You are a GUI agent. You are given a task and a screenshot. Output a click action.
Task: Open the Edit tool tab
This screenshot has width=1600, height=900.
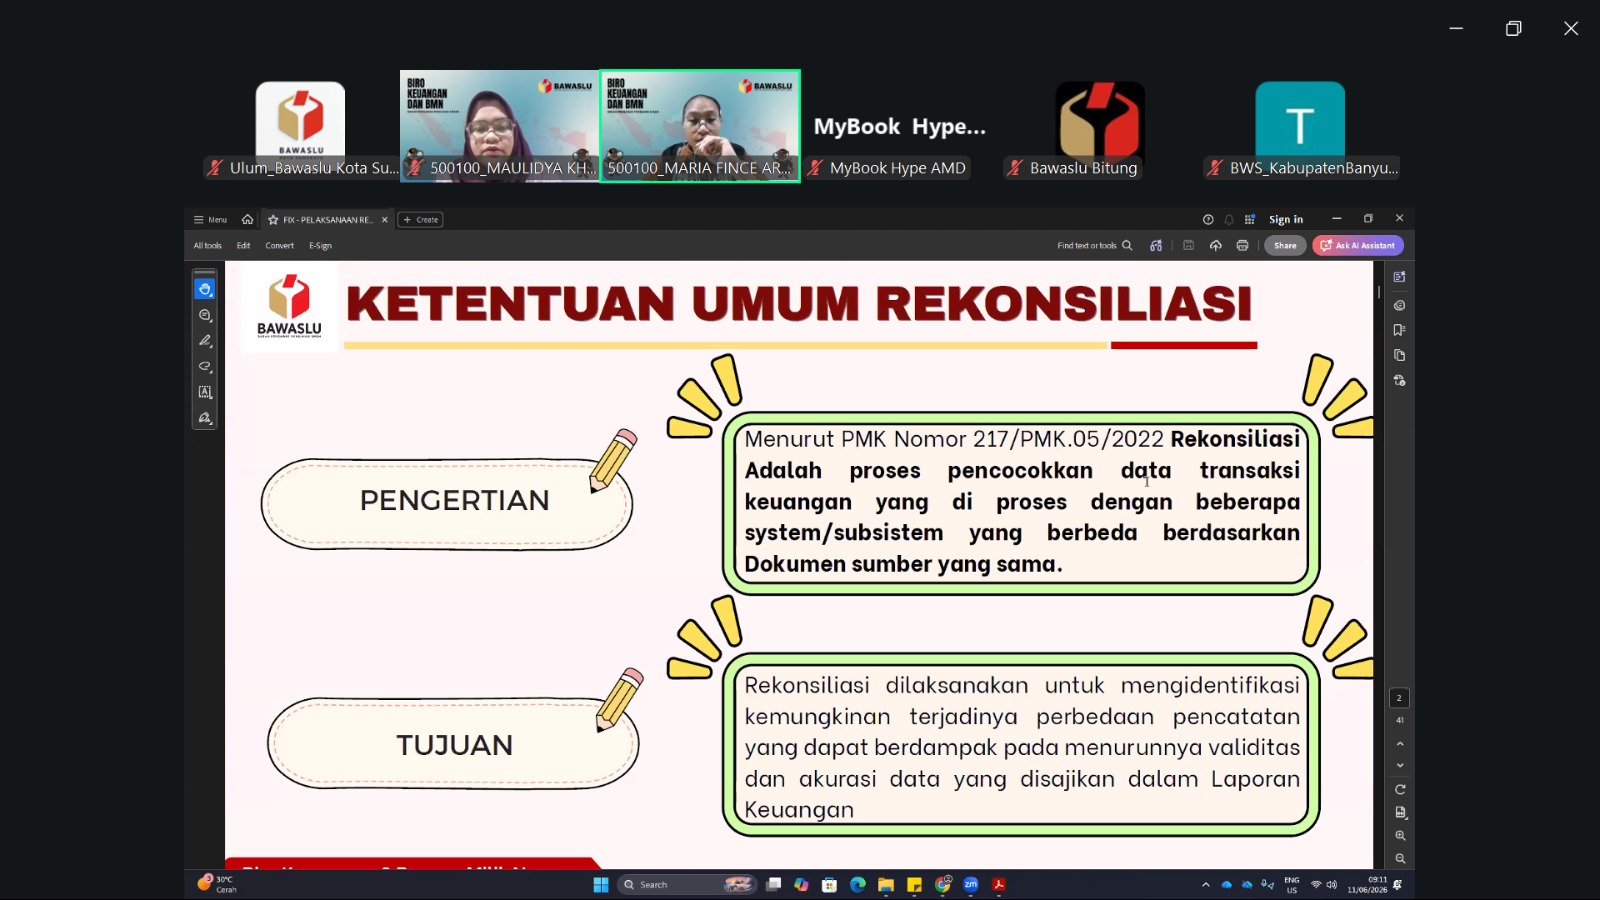[243, 245]
